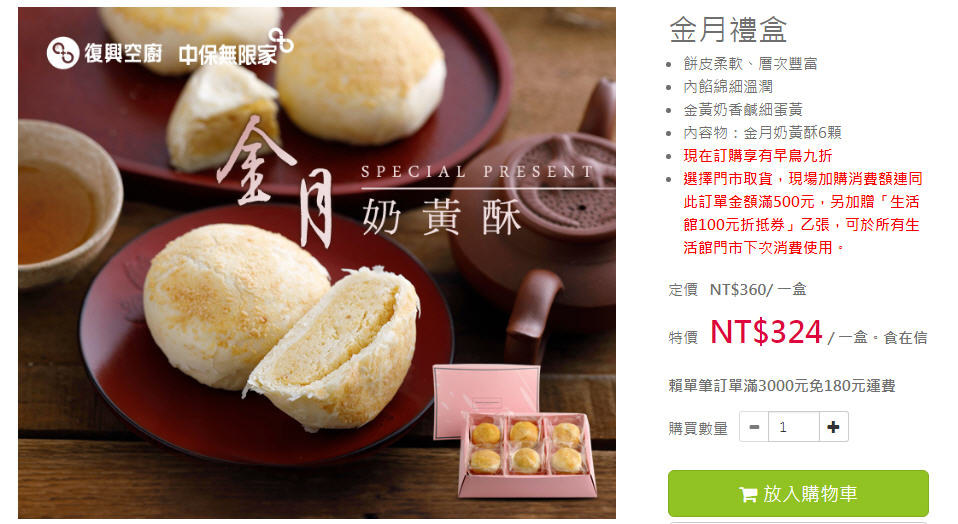Click the 餅皮柔軟、層次豐富 bullet
958x524 pixels.
tap(750, 64)
